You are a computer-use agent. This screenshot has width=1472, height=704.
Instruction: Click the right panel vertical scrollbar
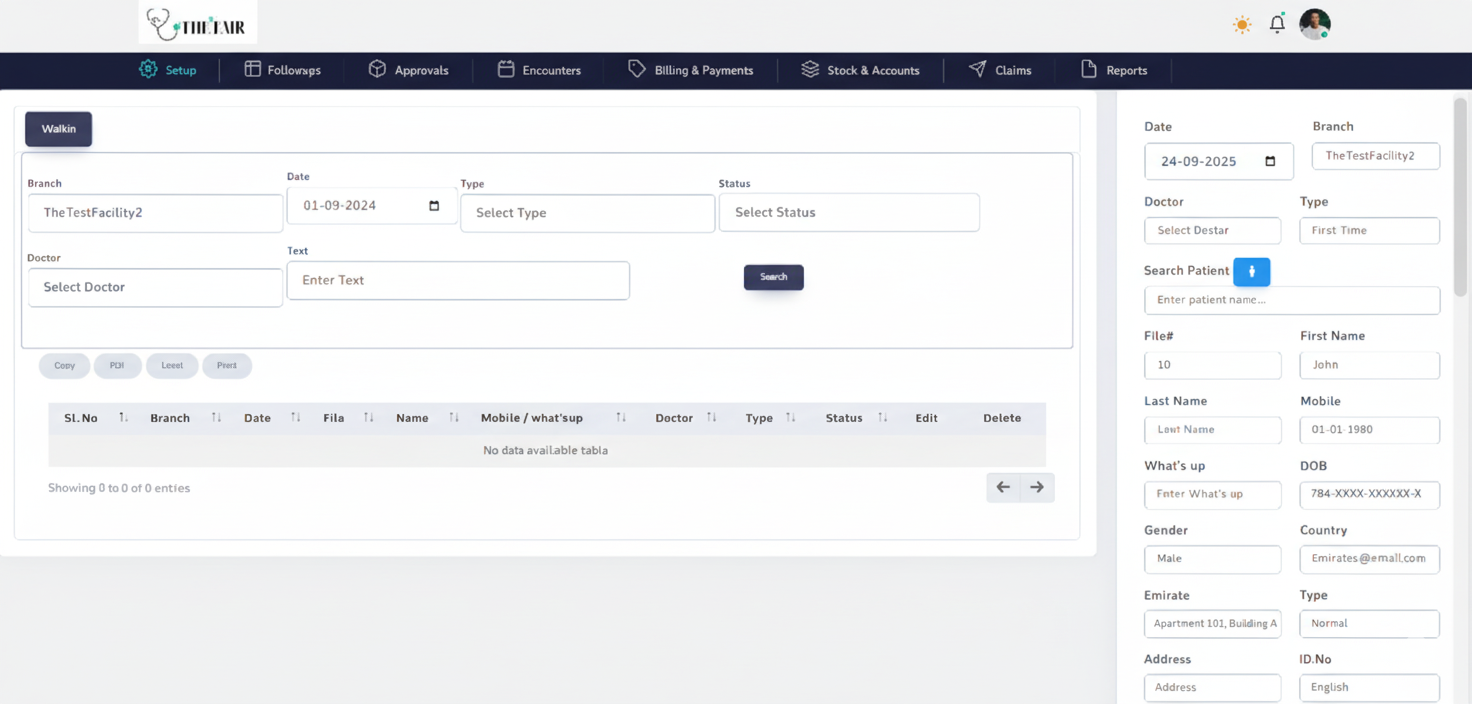[1461, 180]
